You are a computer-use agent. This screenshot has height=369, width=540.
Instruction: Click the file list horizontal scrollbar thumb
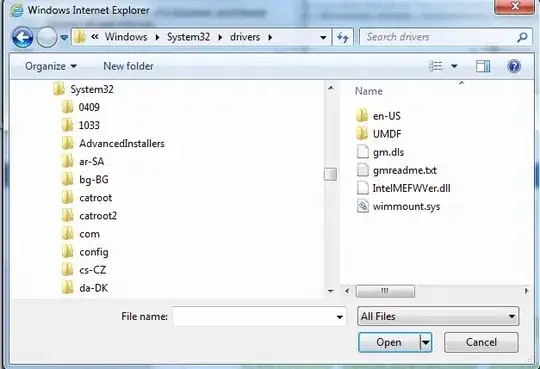point(385,291)
